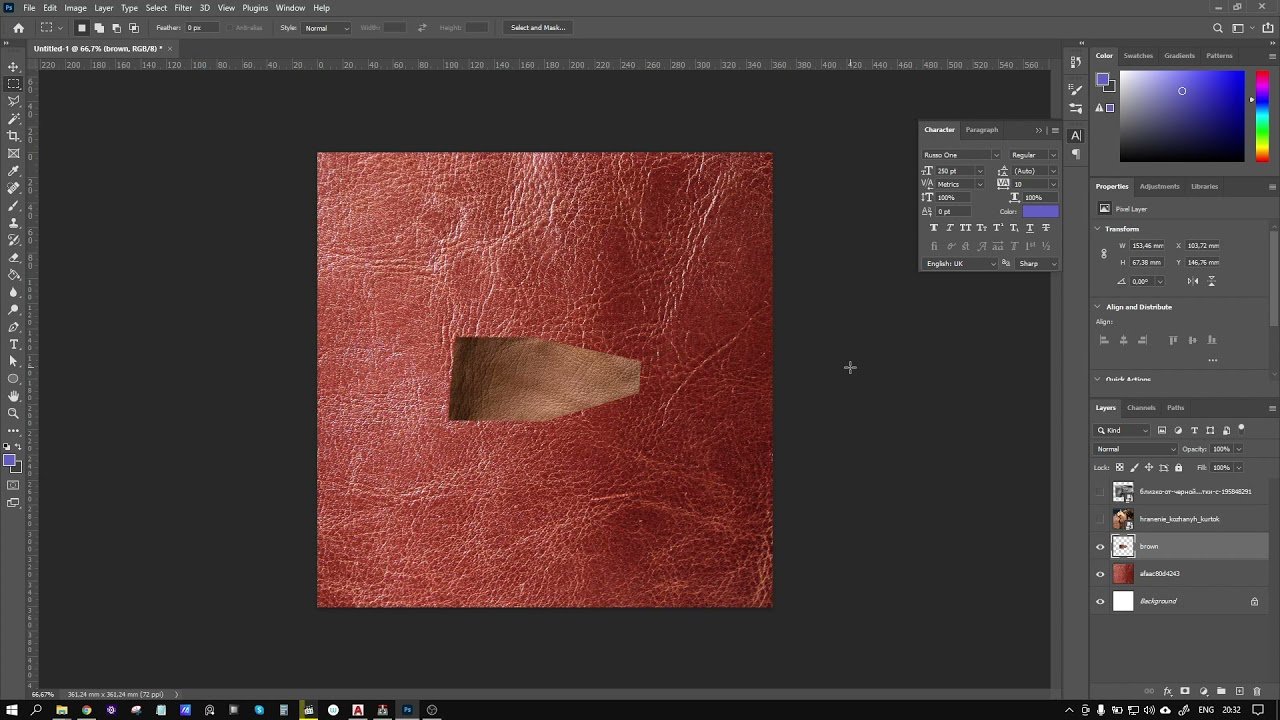This screenshot has width=1280, height=720.
Task: Show the hranenie_kozhanyh_kurtok layer
Action: [1100, 519]
